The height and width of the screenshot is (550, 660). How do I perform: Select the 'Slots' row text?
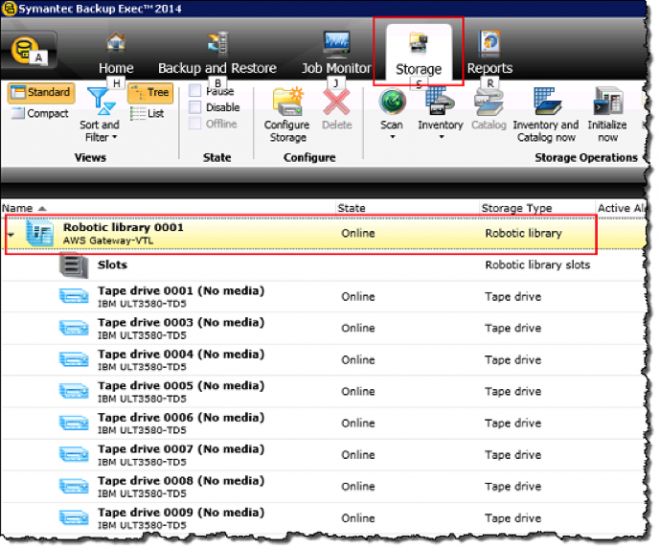[112, 265]
